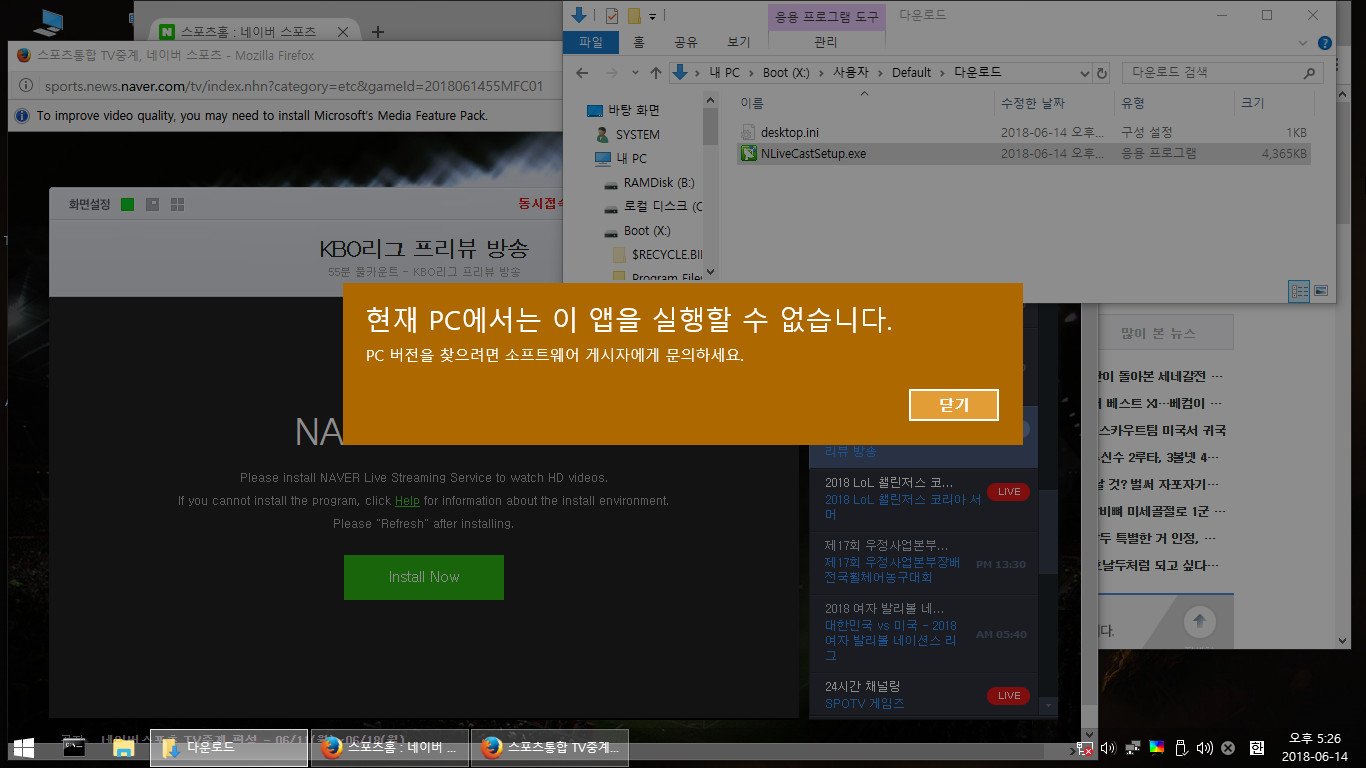
Task: Click the Windows Start button
Action: 23,748
